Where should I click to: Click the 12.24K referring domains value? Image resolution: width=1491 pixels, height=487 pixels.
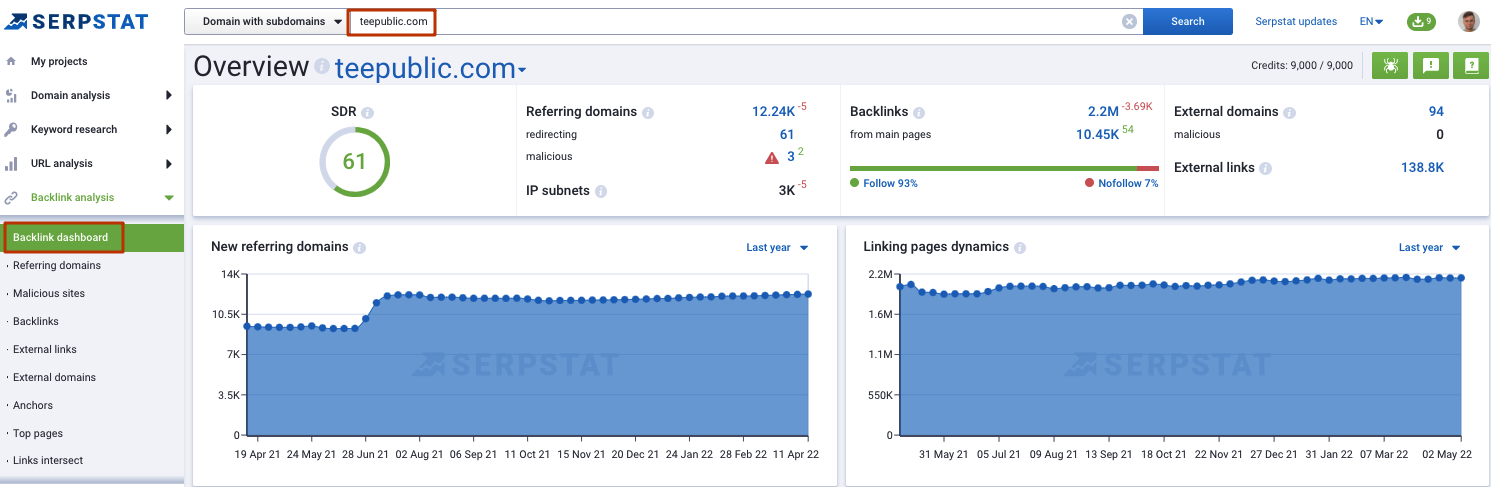pyautogui.click(x=774, y=112)
